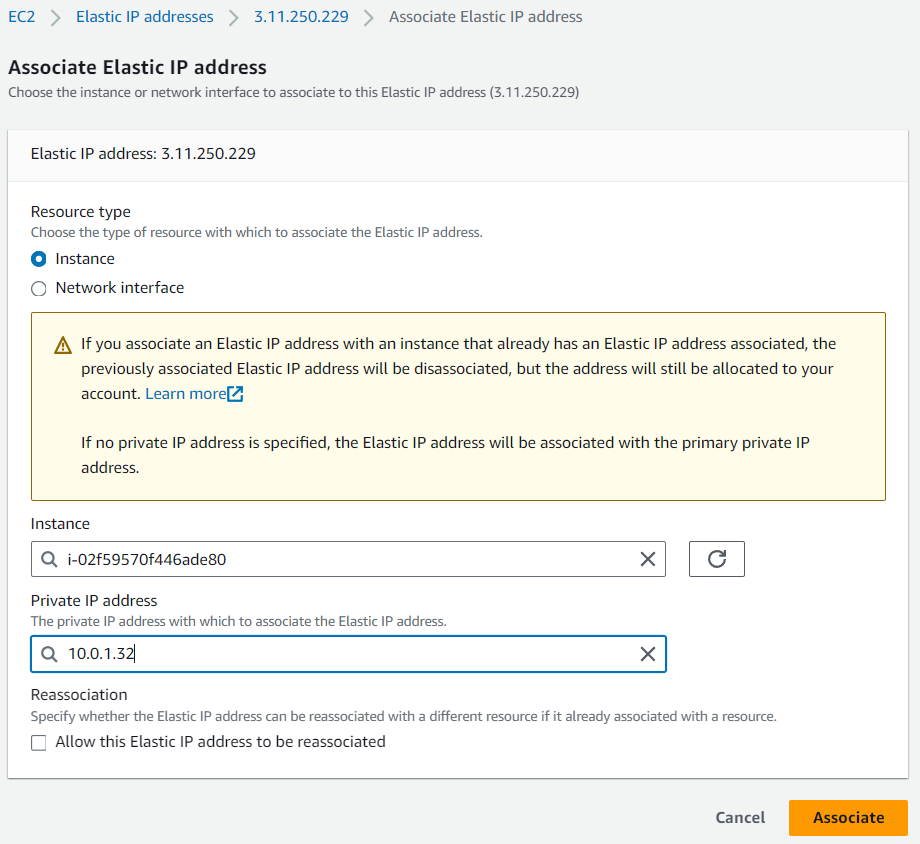Image resolution: width=920 pixels, height=844 pixels.
Task: Open the external link icon after Learn more
Action: click(235, 394)
